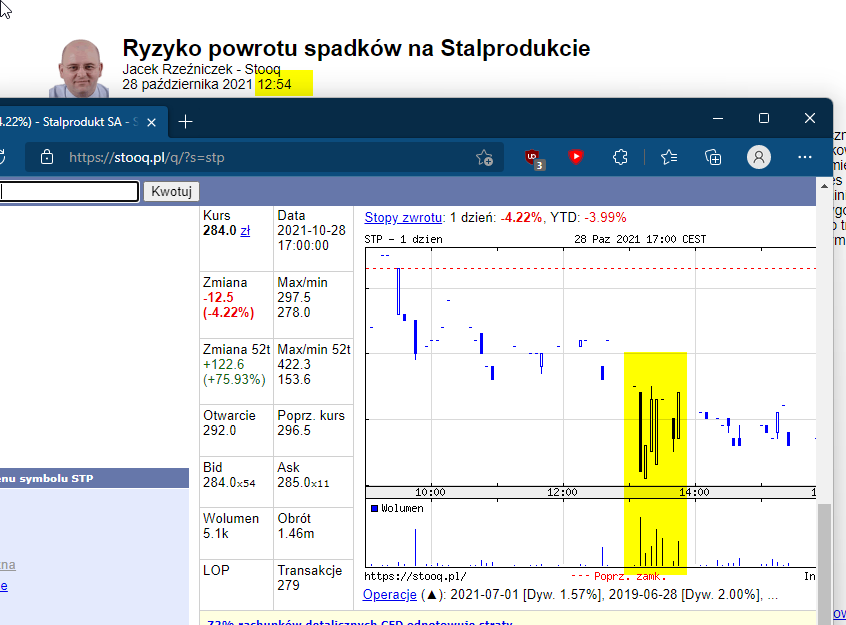The height and width of the screenshot is (625, 846).
Task: Click the Poprz. zamk. chart legend
Action: click(619, 576)
